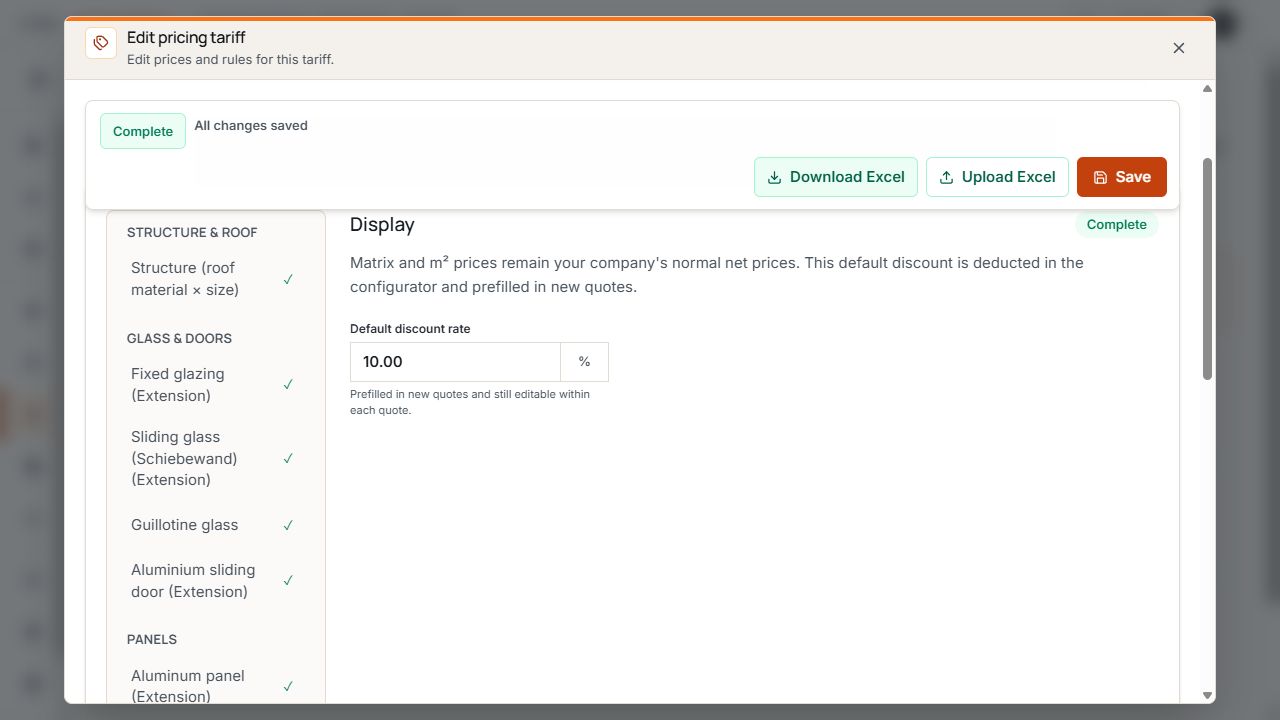This screenshot has height=720, width=1280.
Task: Upload an Excel file
Action: 997,177
